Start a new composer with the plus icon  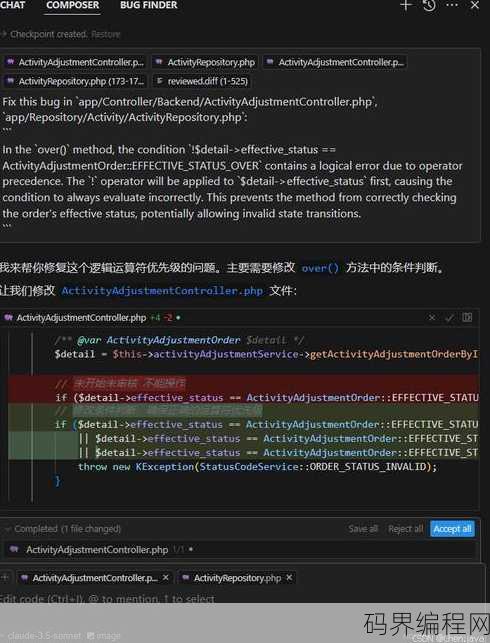pyautogui.click(x=406, y=5)
